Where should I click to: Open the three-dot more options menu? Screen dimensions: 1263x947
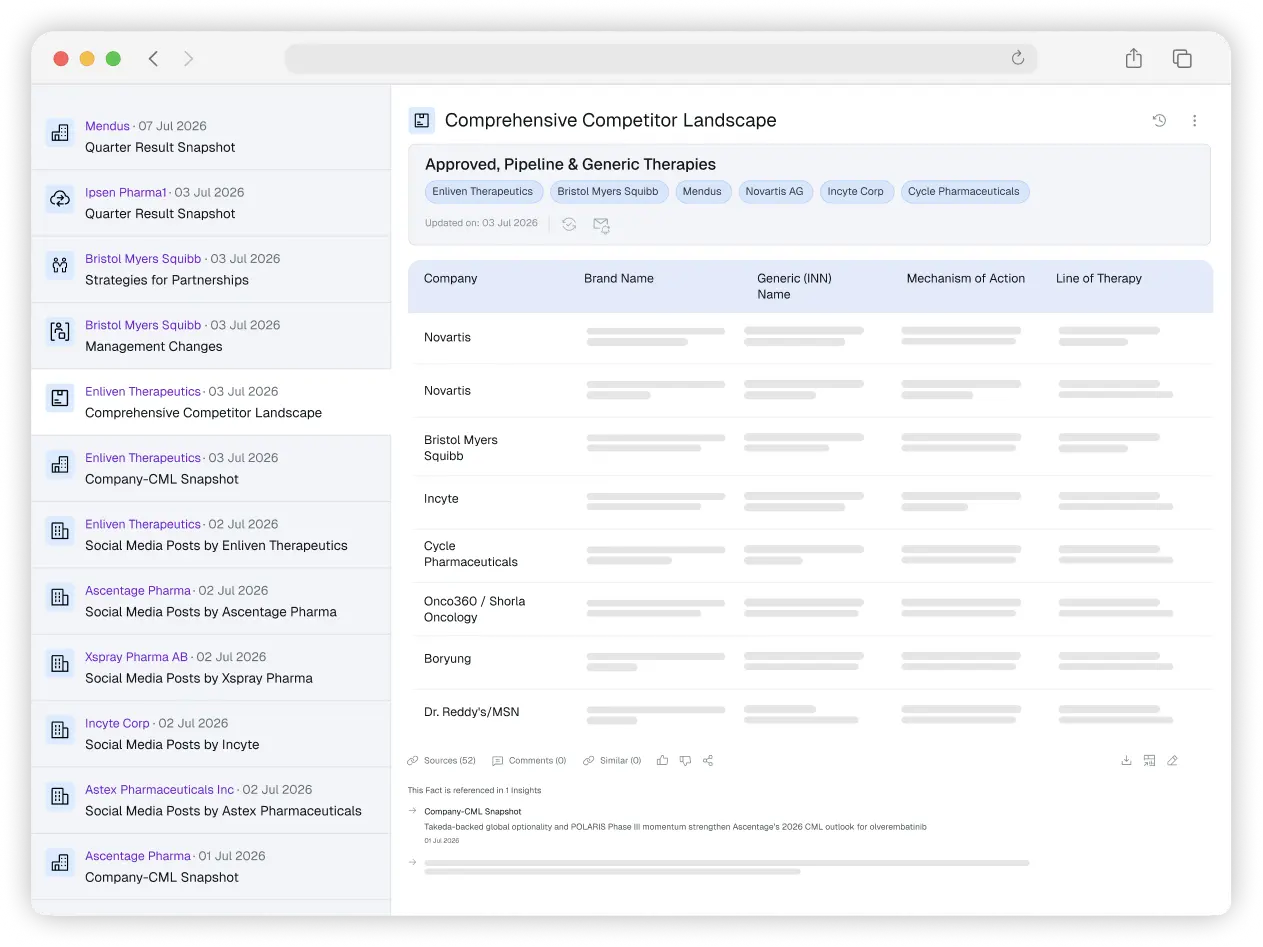coord(1194,121)
